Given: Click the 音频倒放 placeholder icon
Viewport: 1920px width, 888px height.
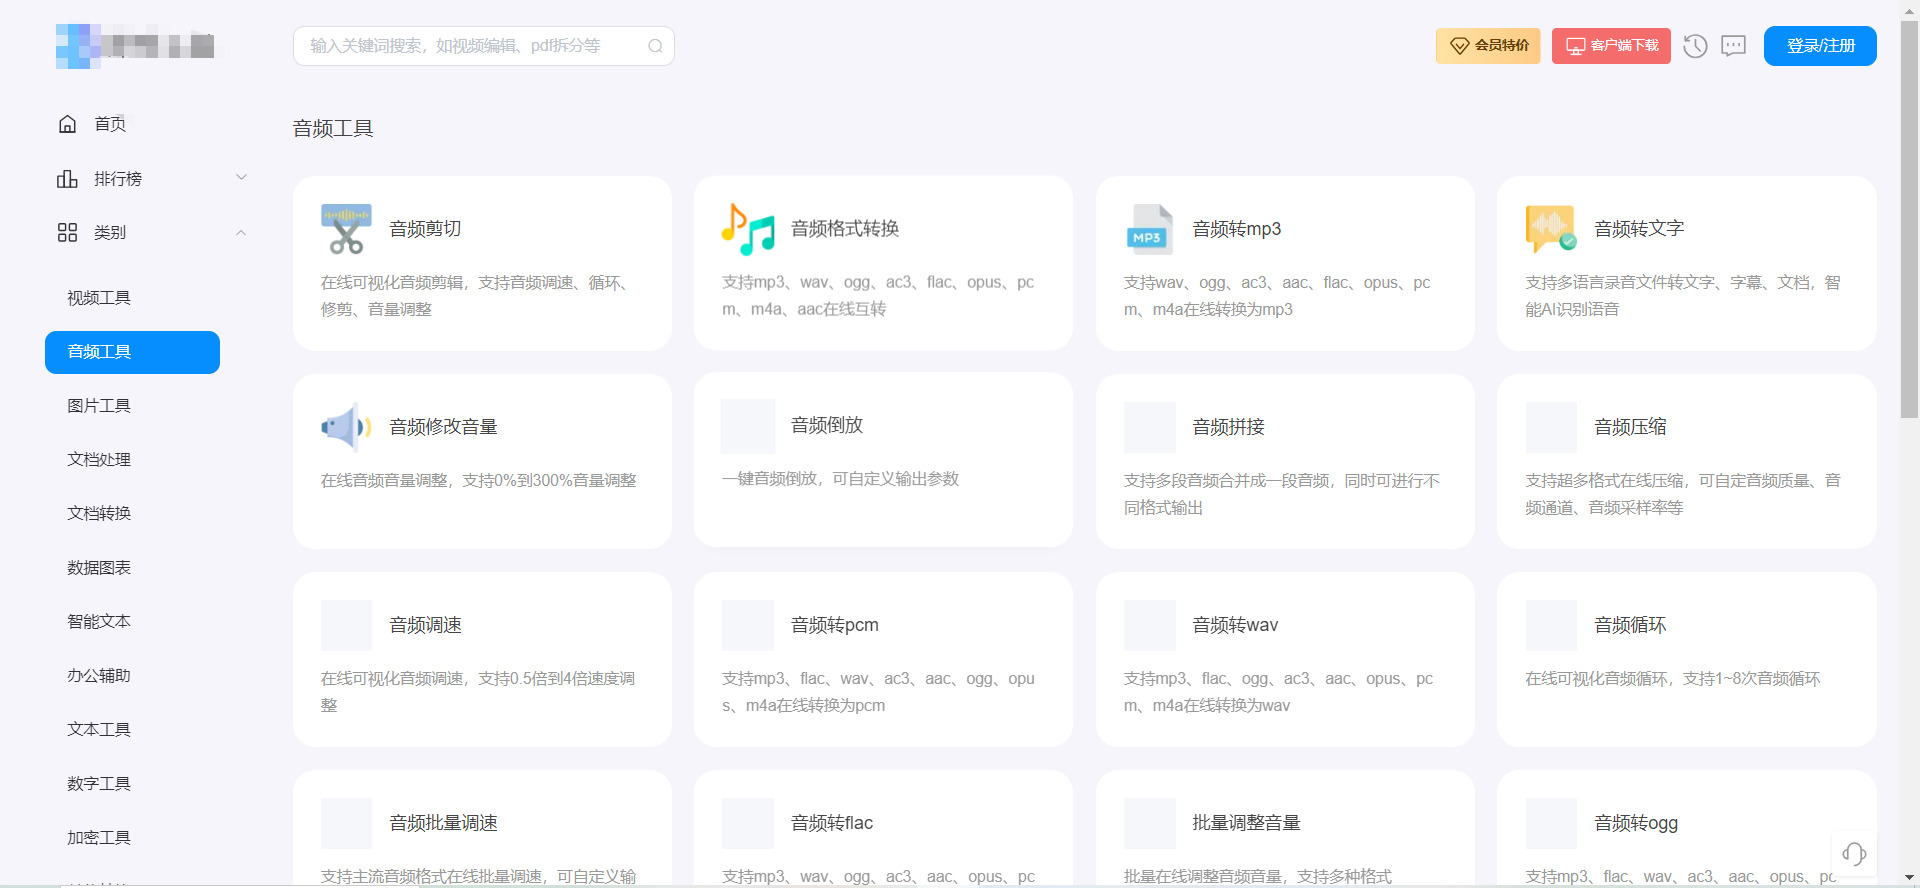Looking at the screenshot, I should (748, 425).
